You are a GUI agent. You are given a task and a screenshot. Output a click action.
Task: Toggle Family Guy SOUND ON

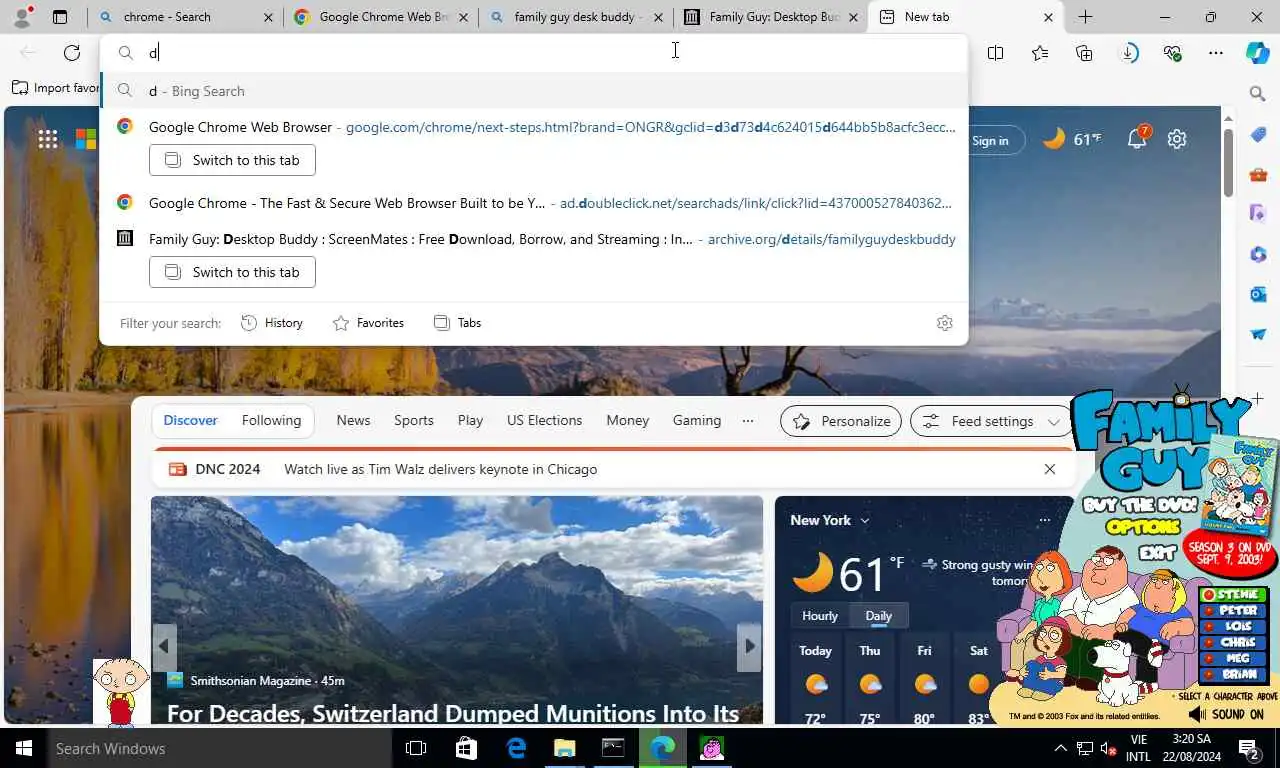pos(1228,714)
